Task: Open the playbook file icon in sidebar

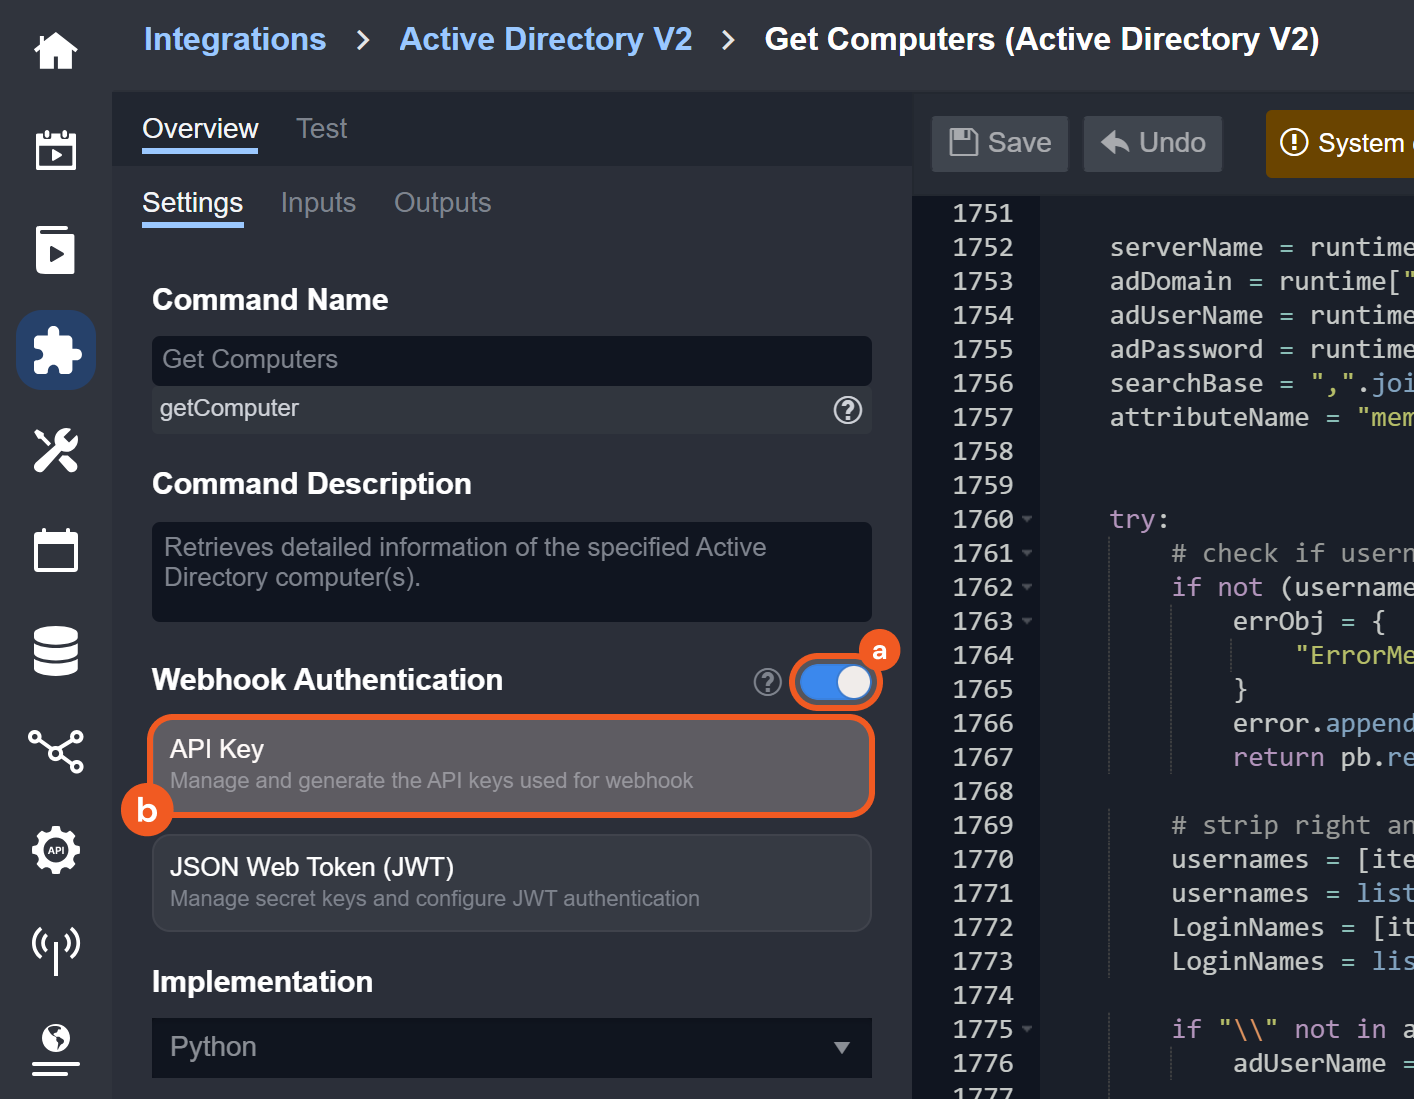Action: (x=56, y=250)
